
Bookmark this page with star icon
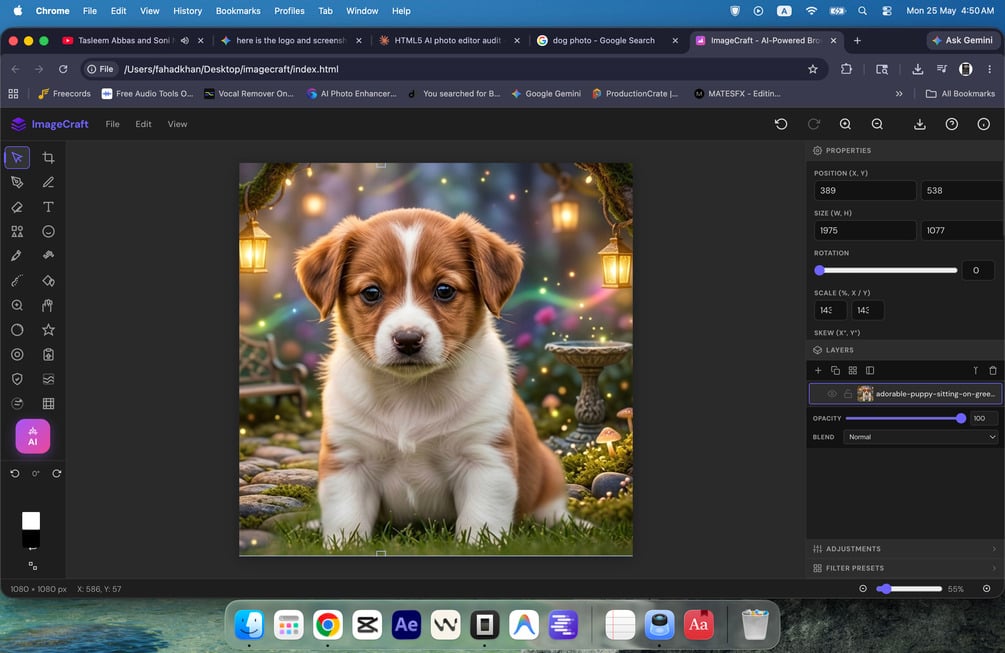[813, 69]
